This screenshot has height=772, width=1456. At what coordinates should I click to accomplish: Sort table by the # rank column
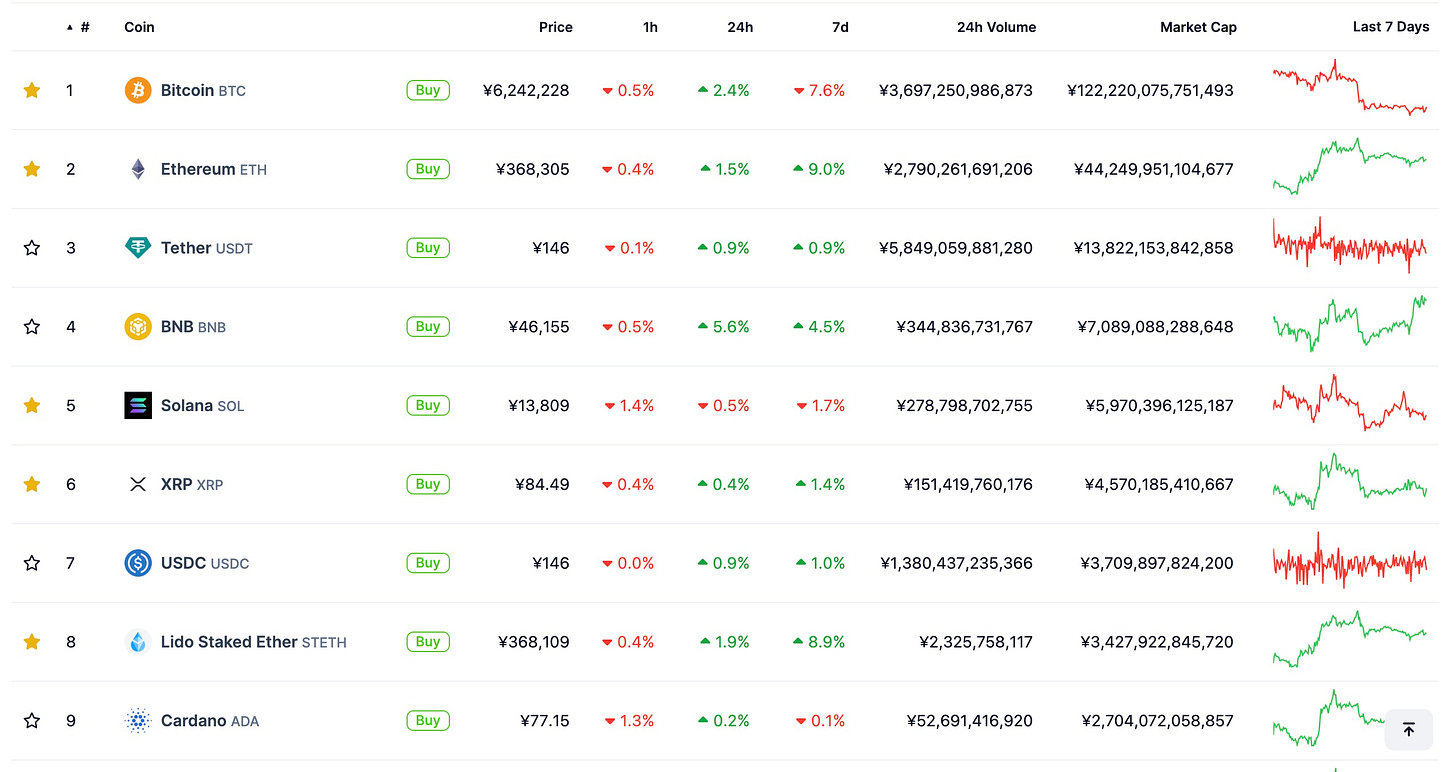click(x=79, y=27)
